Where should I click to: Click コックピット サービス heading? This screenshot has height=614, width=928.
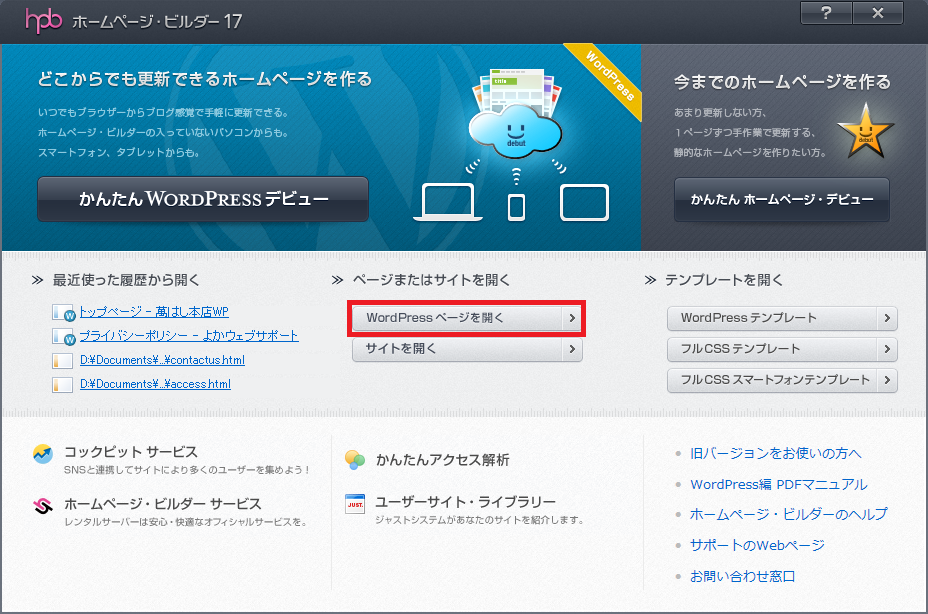pyautogui.click(x=131, y=452)
